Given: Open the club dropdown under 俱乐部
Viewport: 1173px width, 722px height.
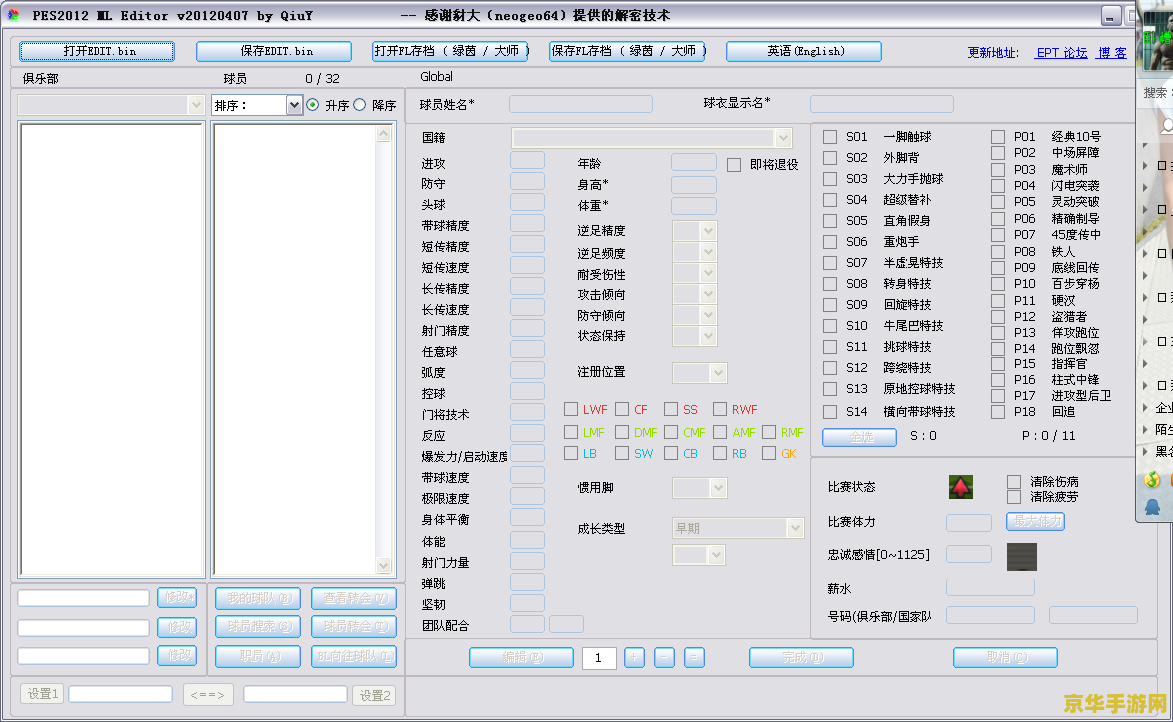Looking at the screenshot, I should pos(111,105).
